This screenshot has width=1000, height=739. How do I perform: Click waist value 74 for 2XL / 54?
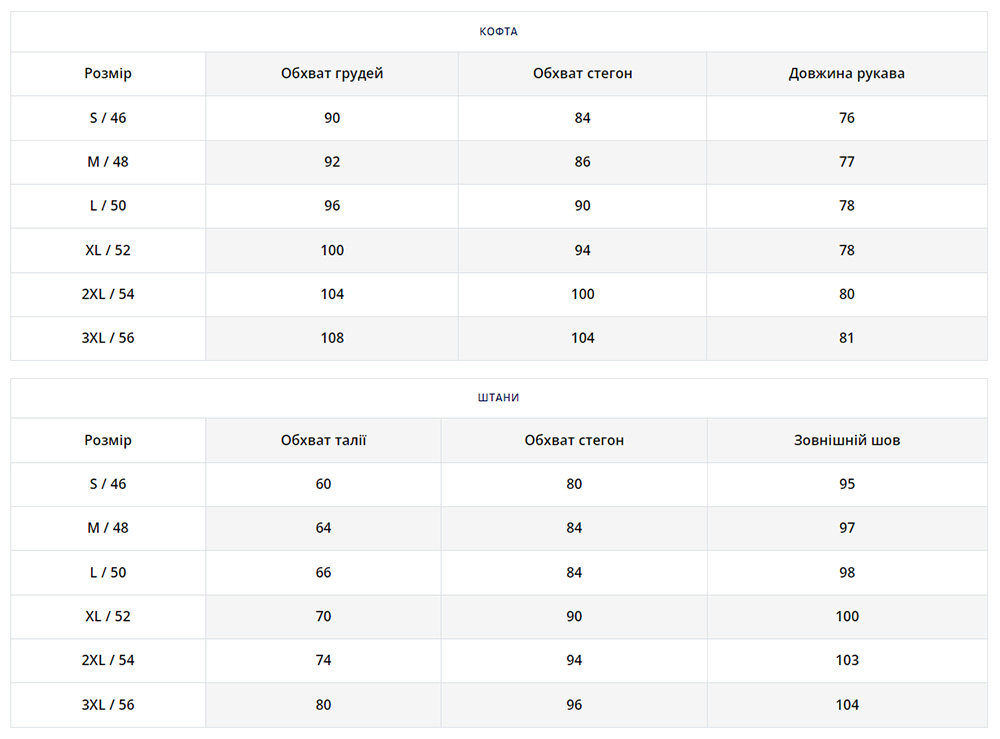[x=323, y=660]
